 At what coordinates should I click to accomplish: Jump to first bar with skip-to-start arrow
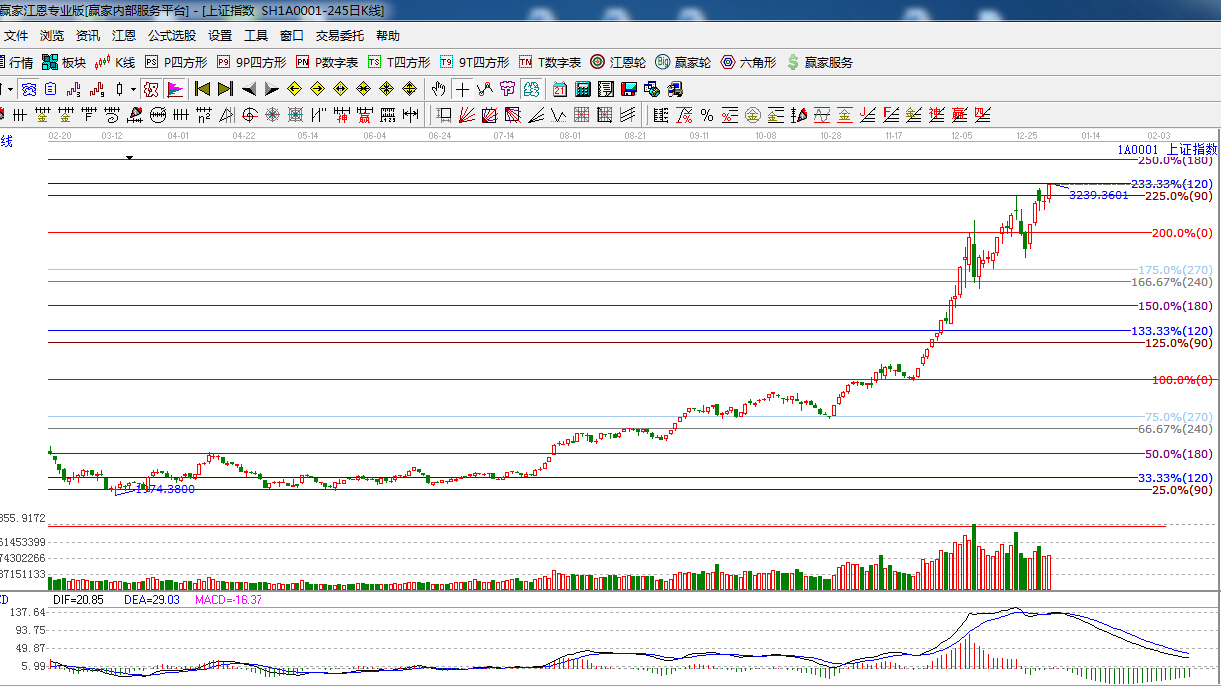(202, 89)
